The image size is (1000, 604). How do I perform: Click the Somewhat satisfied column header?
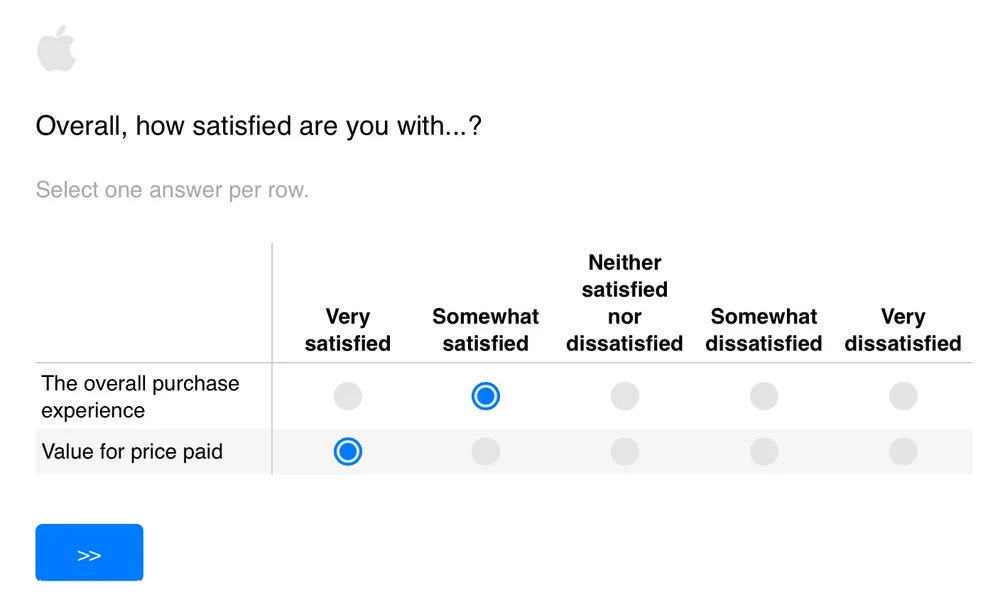[485, 330]
